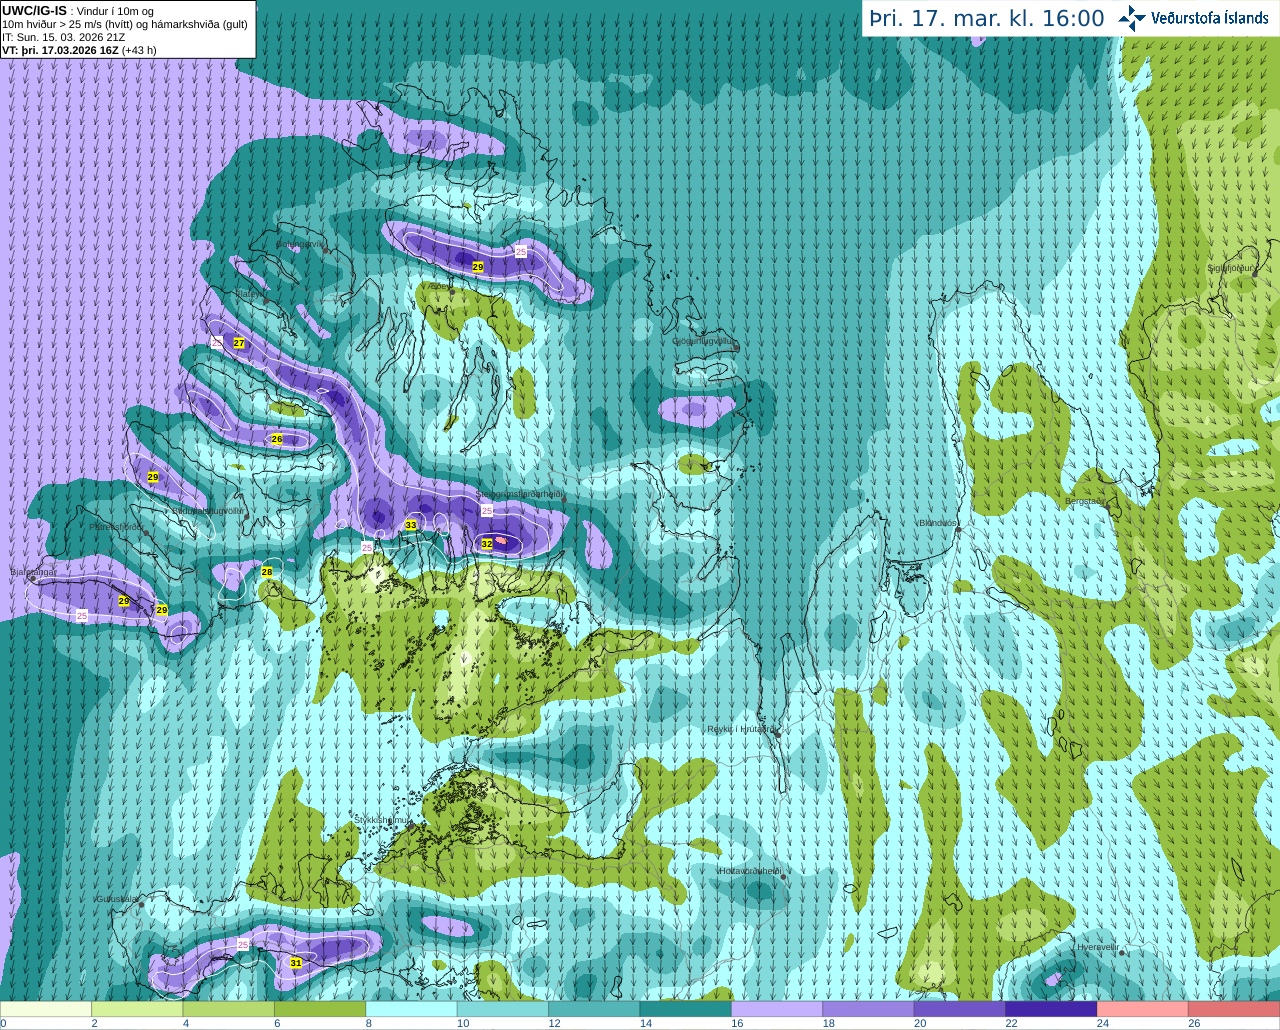Click the 0–2 m/s pale yellow legend swatch
Image resolution: width=1280 pixels, height=1030 pixels.
click(46, 1009)
